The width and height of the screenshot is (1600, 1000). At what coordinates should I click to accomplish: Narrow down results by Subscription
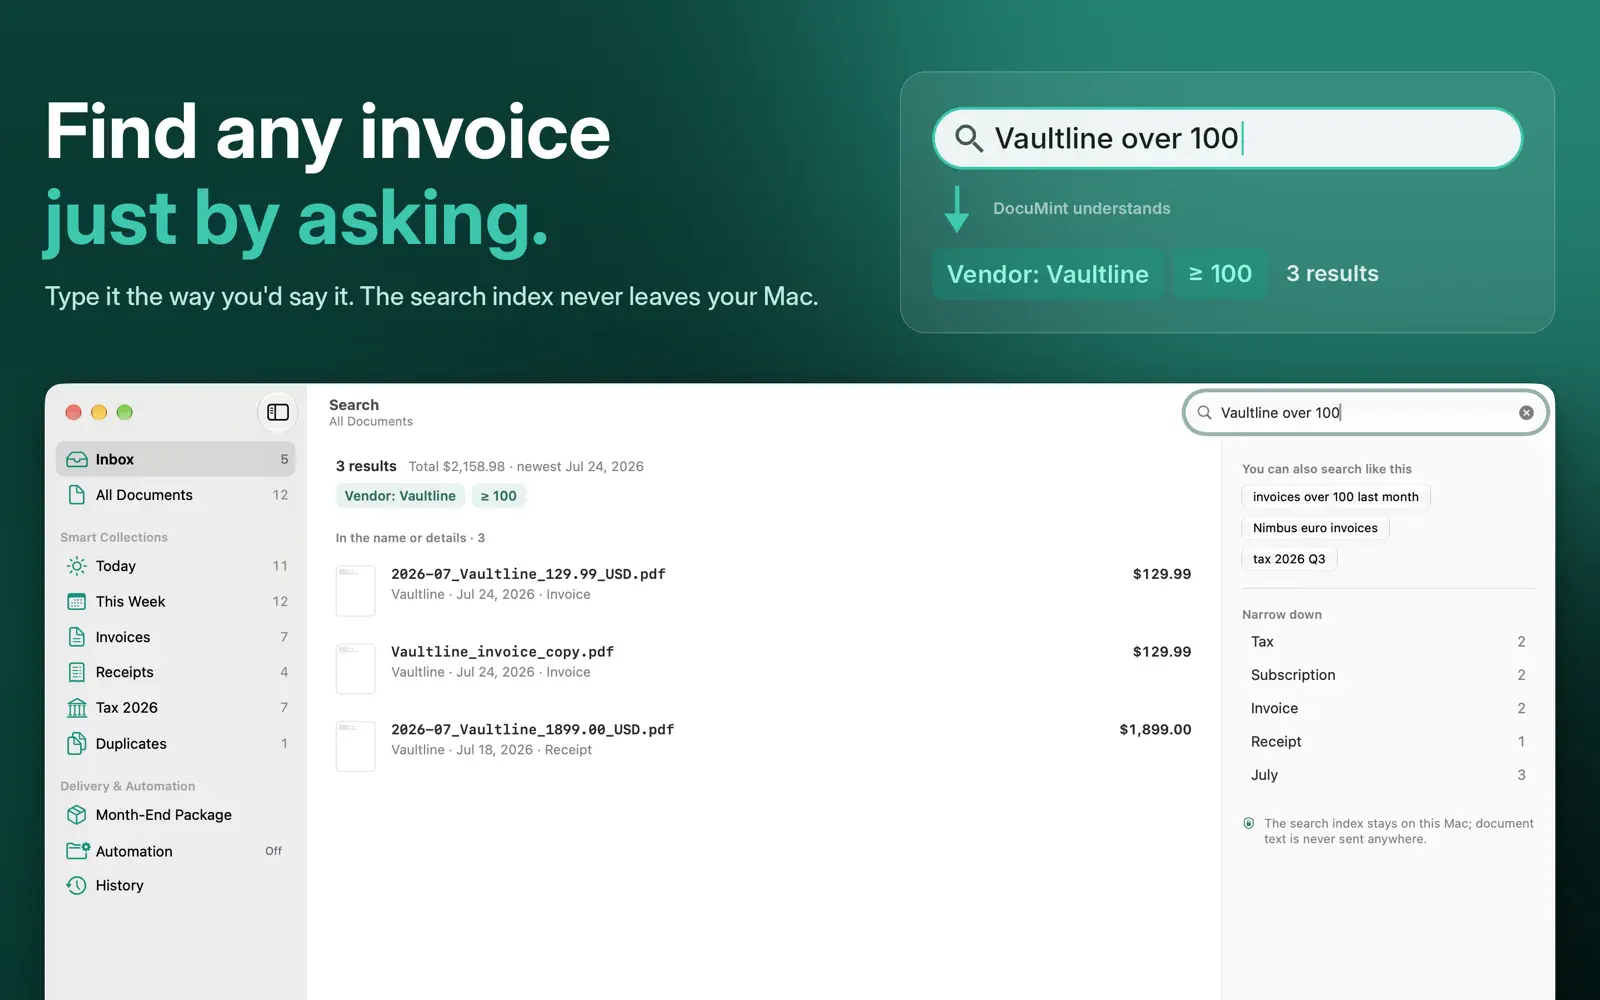(1388, 675)
